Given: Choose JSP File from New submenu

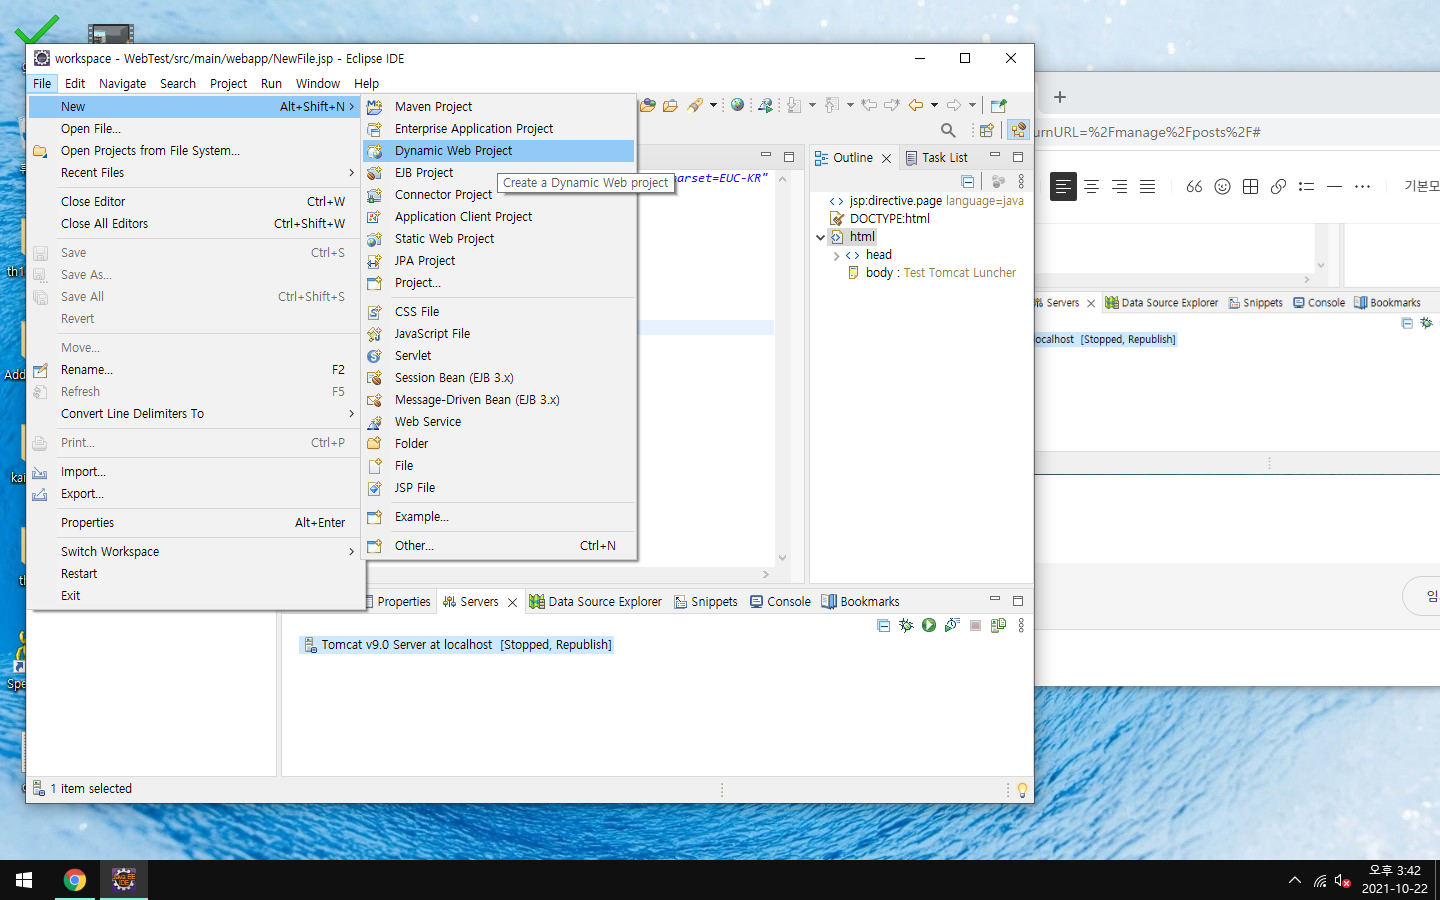Looking at the screenshot, I should click(499, 488).
